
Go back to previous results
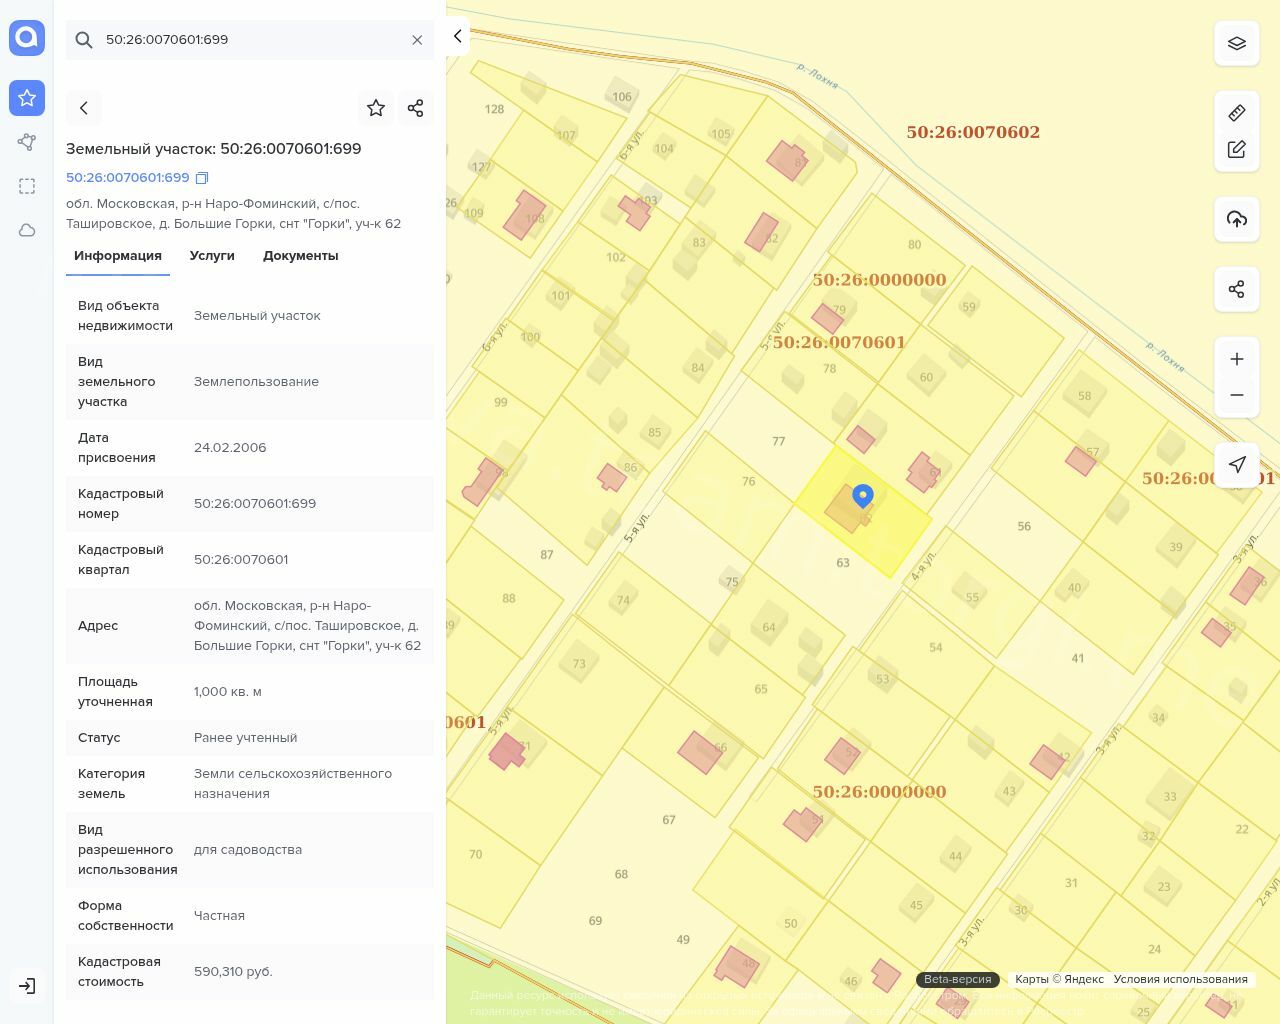tap(84, 108)
